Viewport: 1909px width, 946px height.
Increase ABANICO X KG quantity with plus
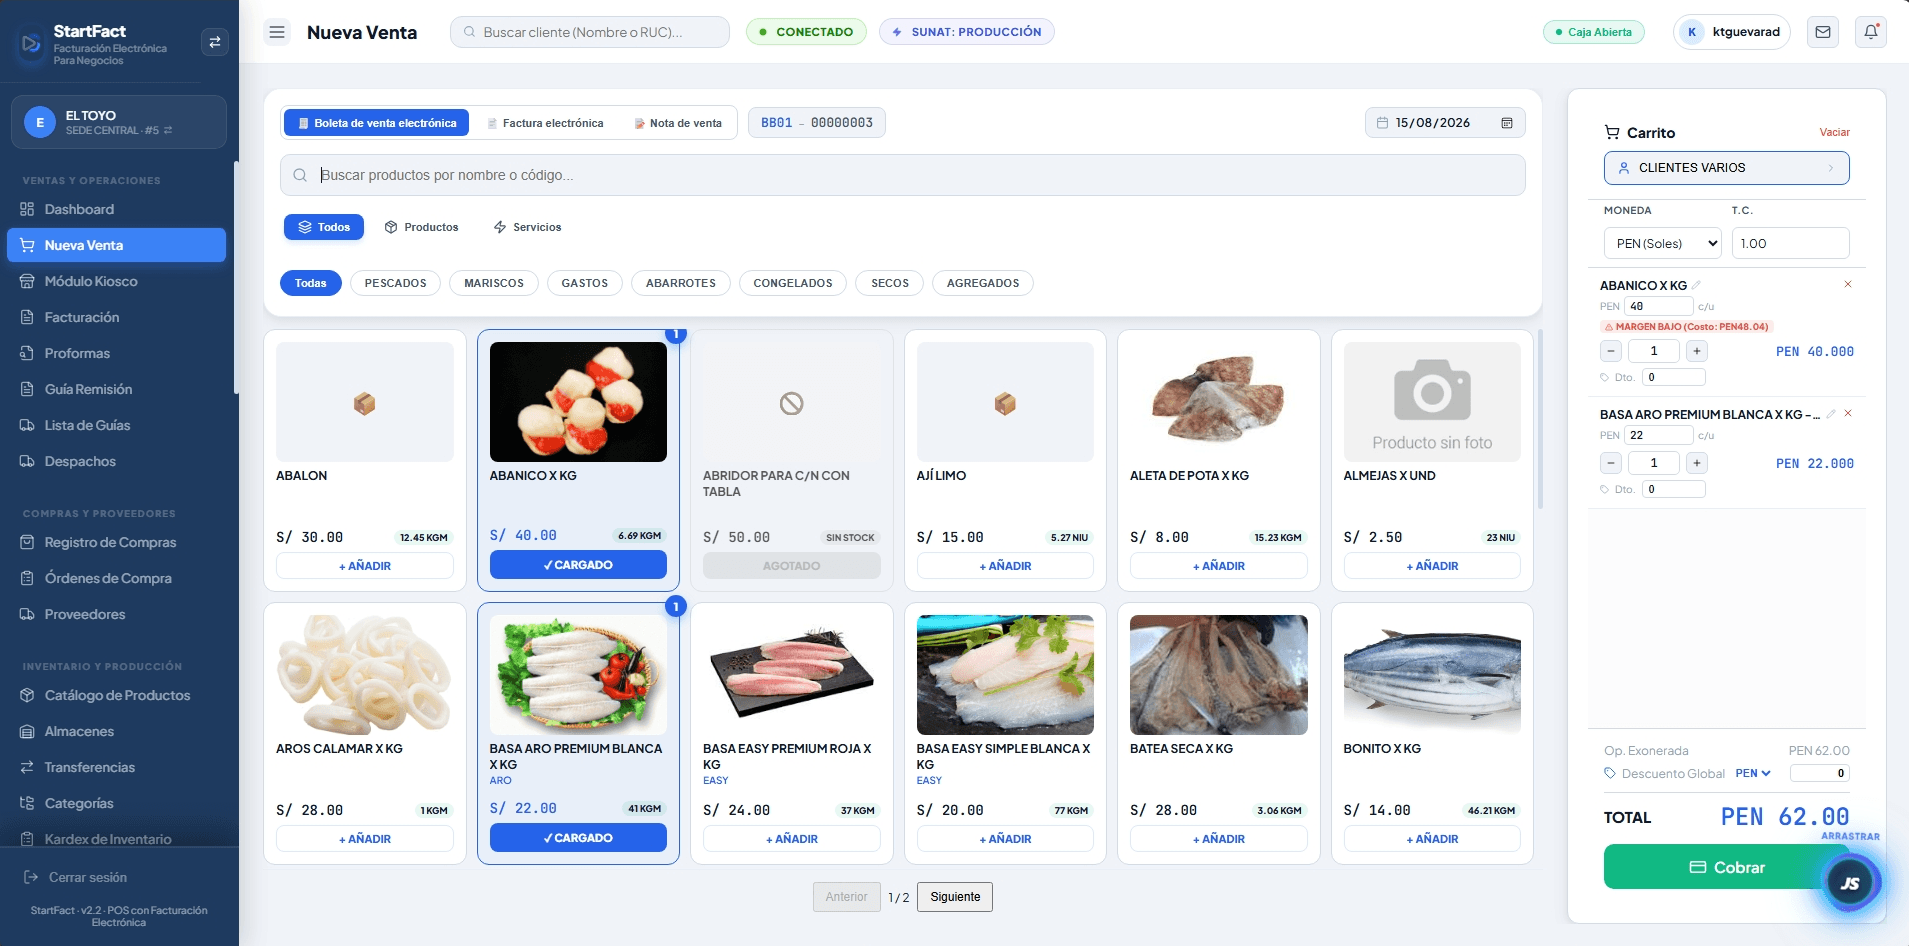(x=1697, y=351)
